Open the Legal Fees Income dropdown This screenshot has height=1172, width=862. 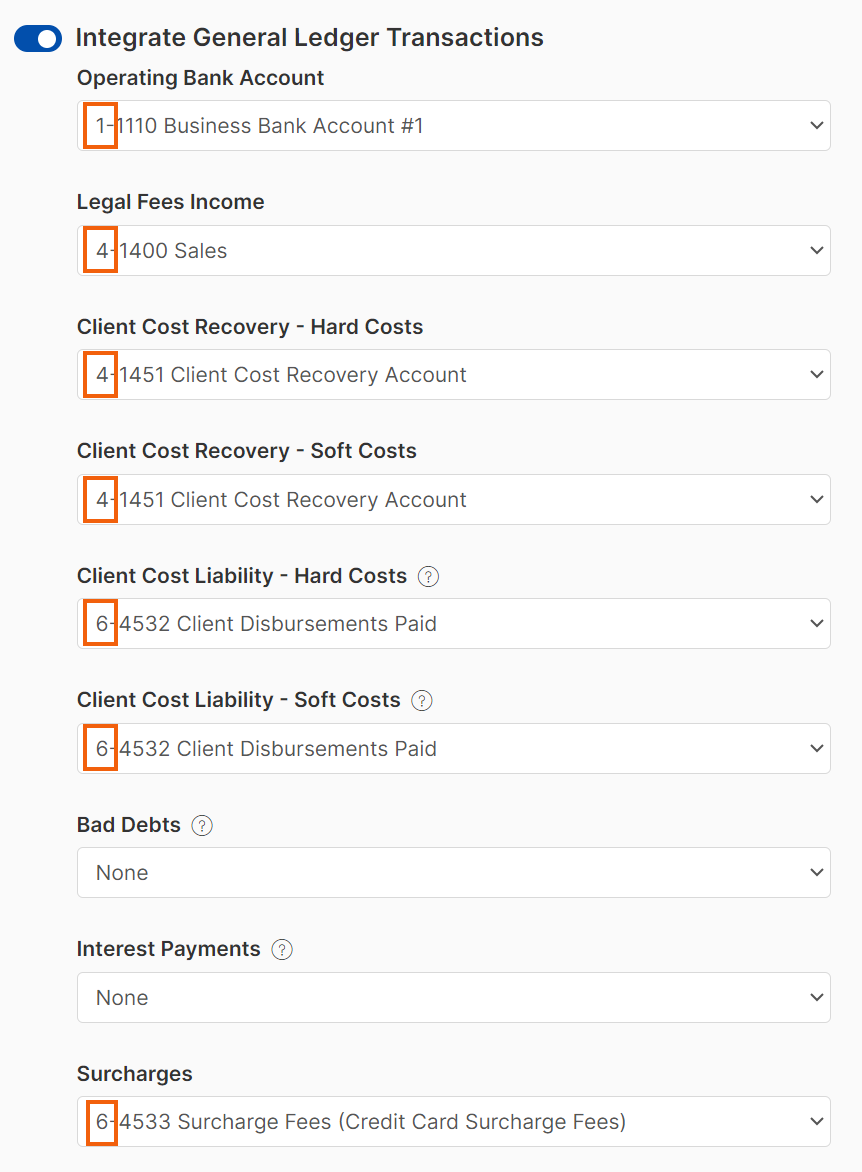pos(454,250)
